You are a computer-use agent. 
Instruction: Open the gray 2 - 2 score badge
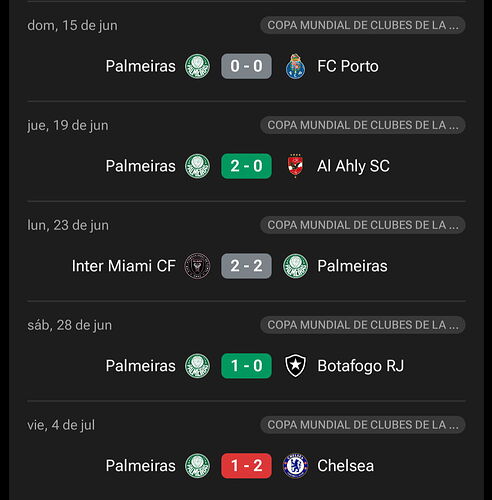246,266
